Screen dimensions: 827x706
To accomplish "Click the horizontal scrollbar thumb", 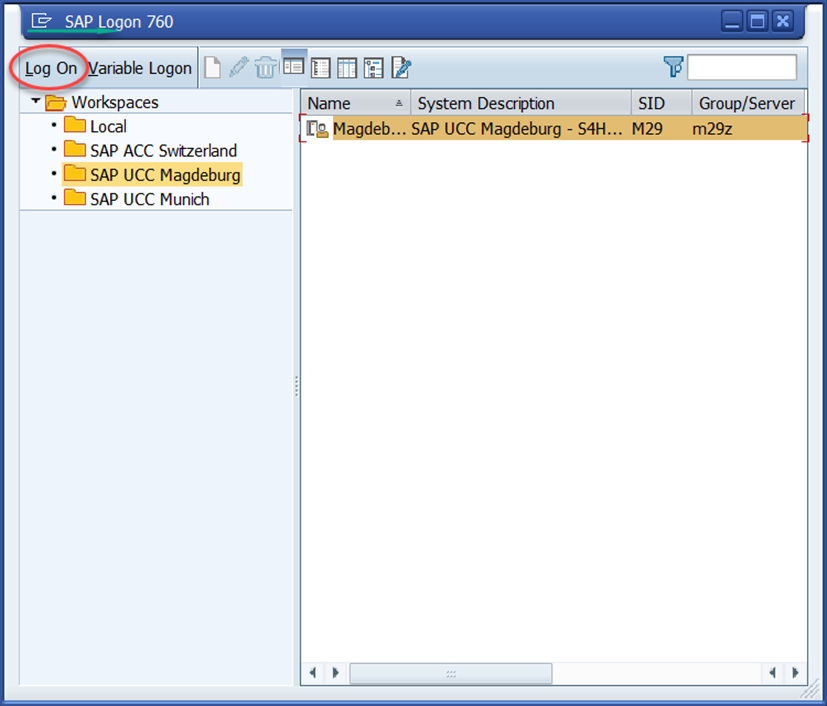I will (x=451, y=673).
